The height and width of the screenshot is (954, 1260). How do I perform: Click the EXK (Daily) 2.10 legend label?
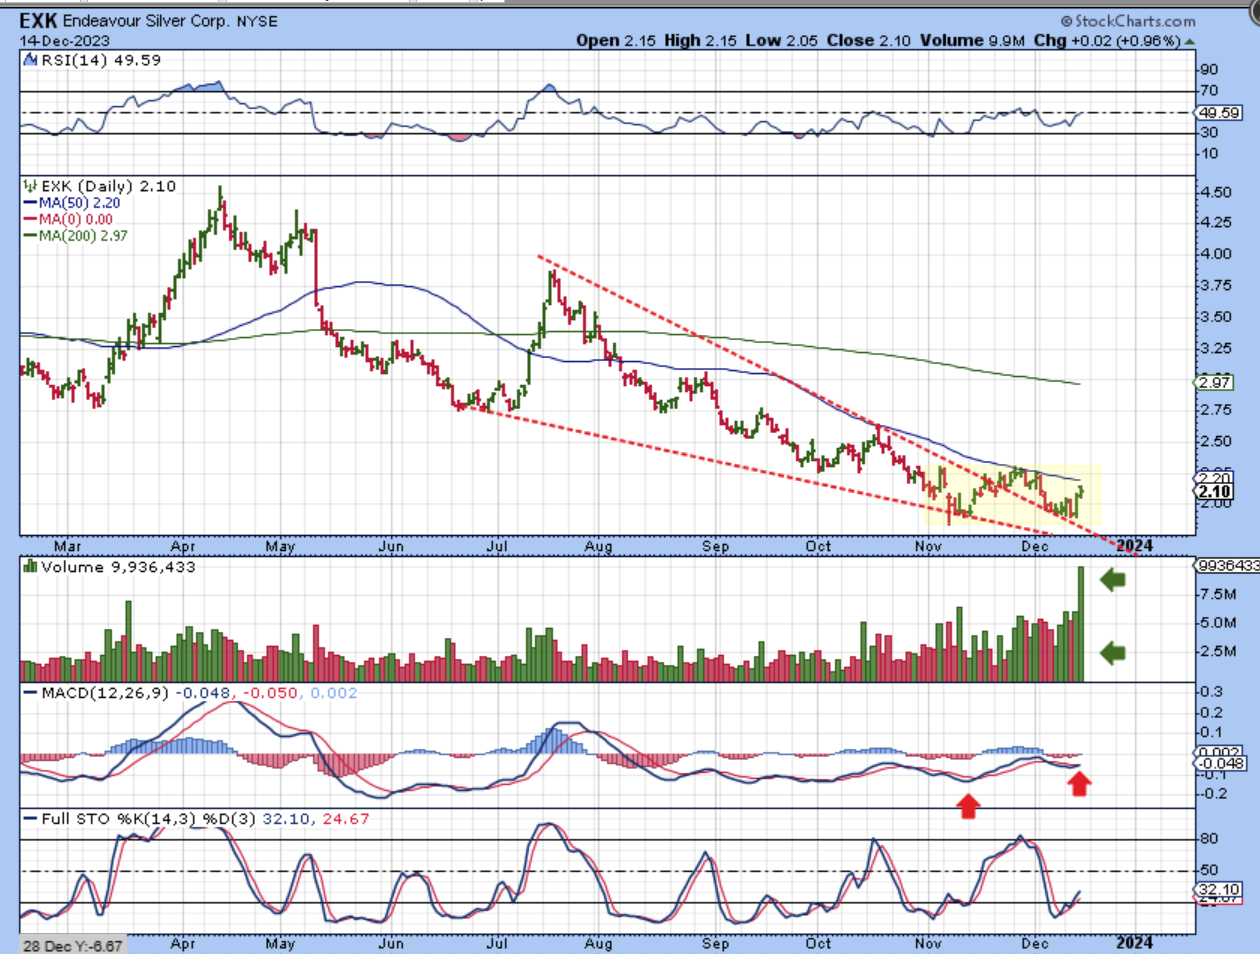109,186
